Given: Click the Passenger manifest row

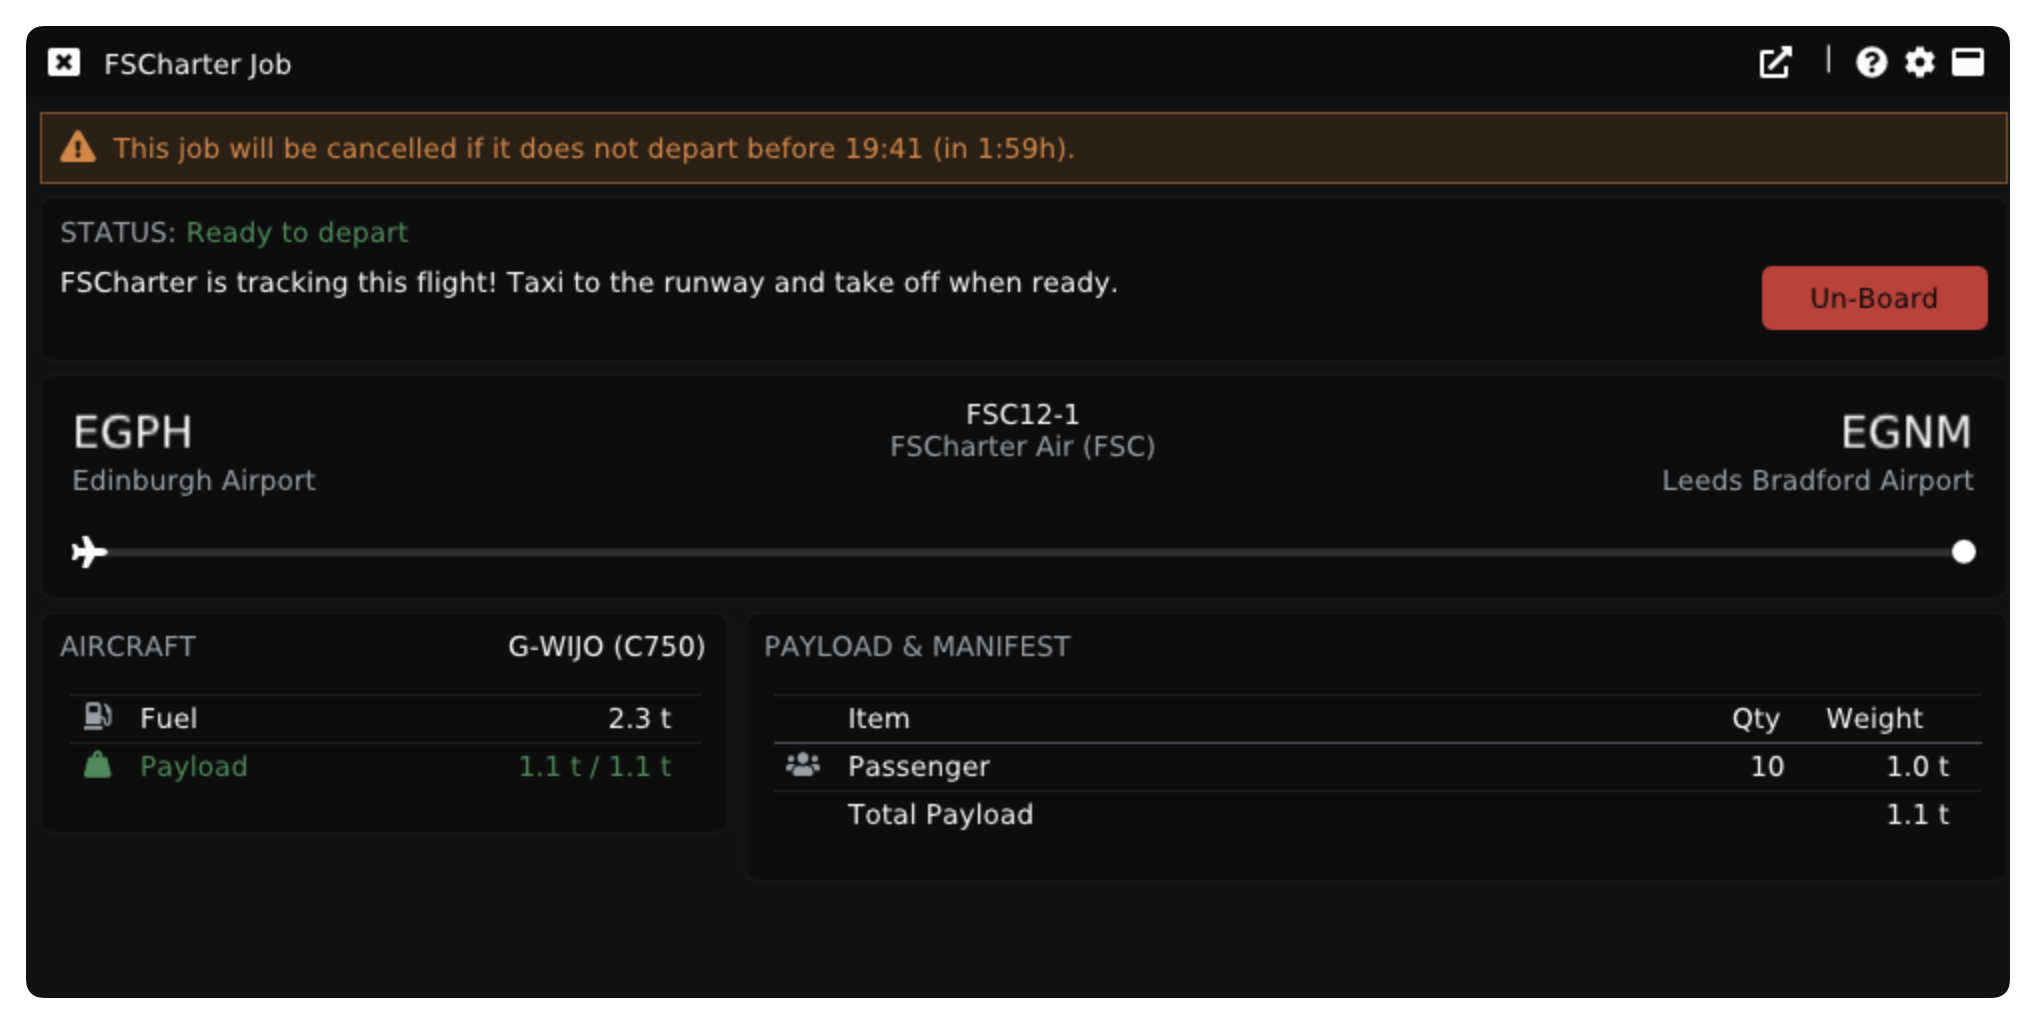Looking at the screenshot, I should click(918, 766).
